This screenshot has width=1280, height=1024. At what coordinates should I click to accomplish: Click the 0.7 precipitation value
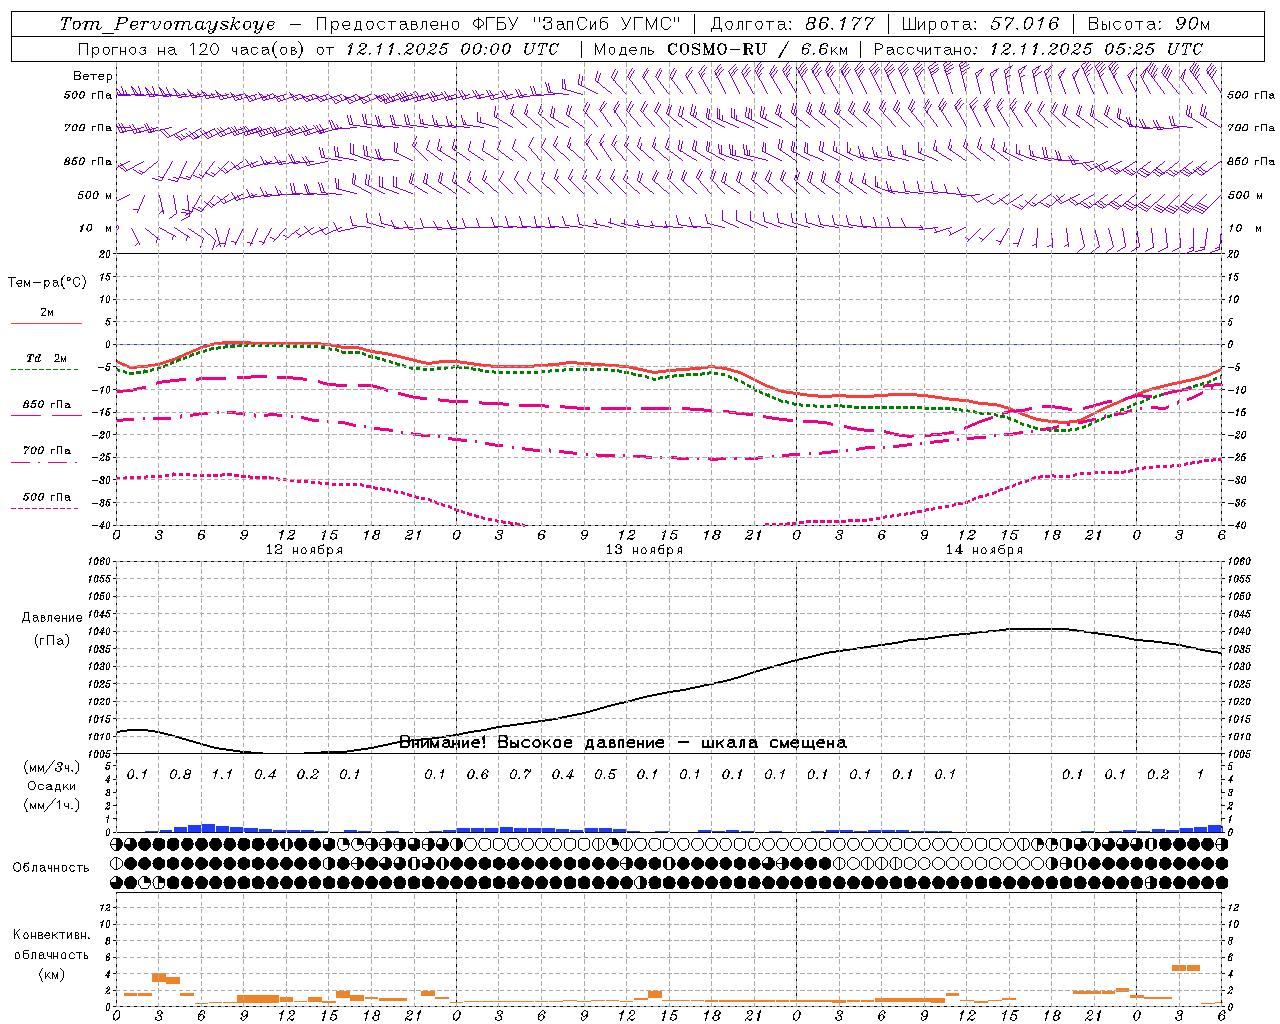pos(520,774)
